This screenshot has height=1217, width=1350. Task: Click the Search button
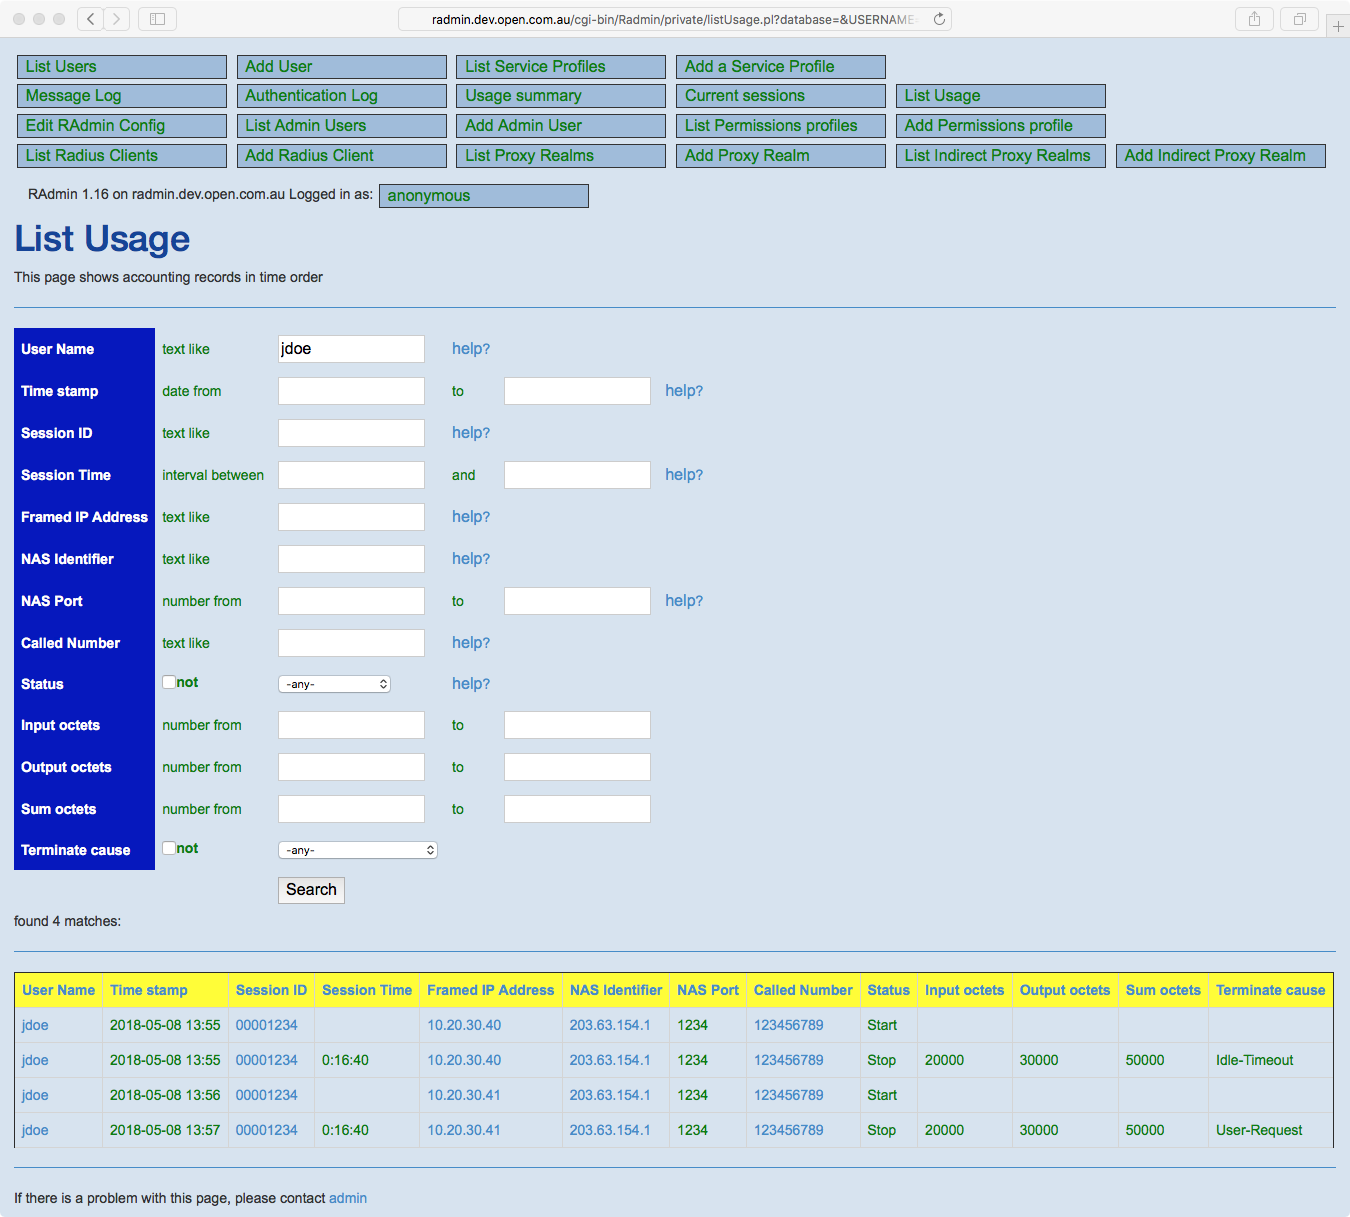click(311, 890)
